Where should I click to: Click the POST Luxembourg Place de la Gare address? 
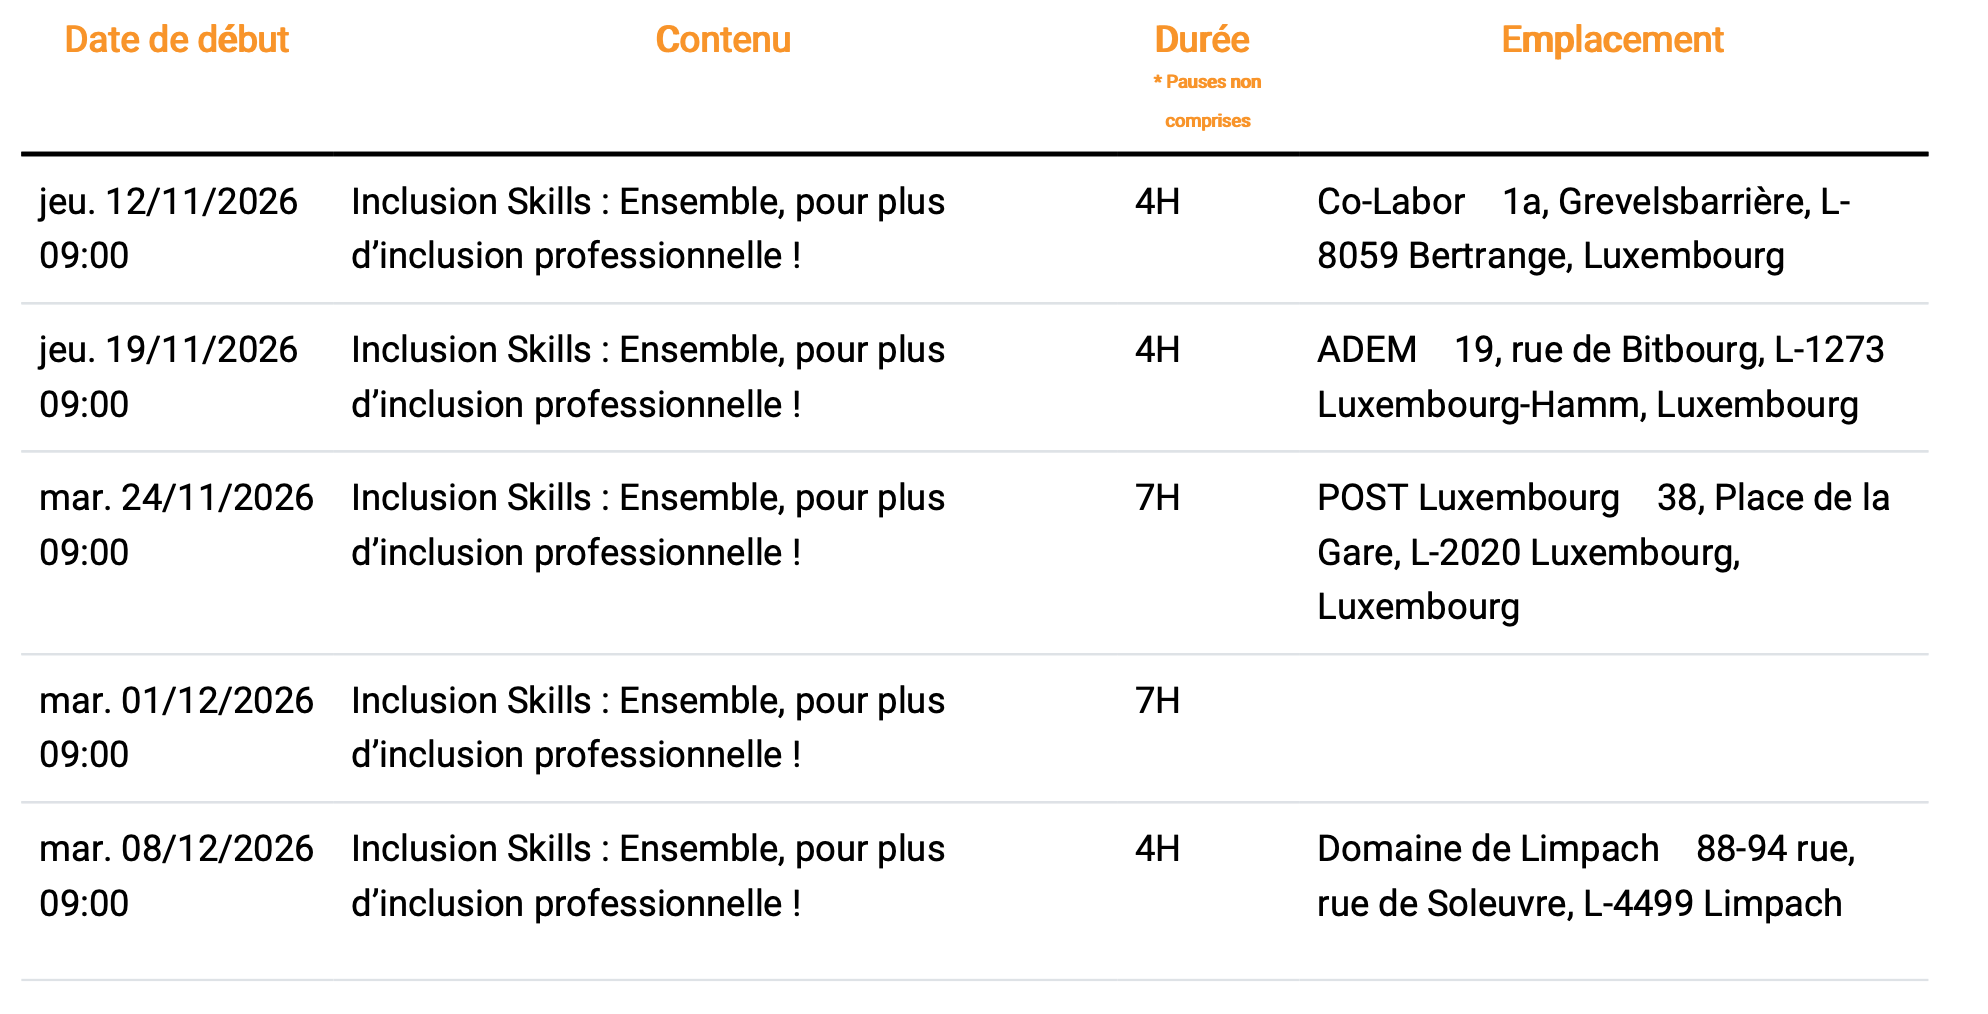(1603, 552)
